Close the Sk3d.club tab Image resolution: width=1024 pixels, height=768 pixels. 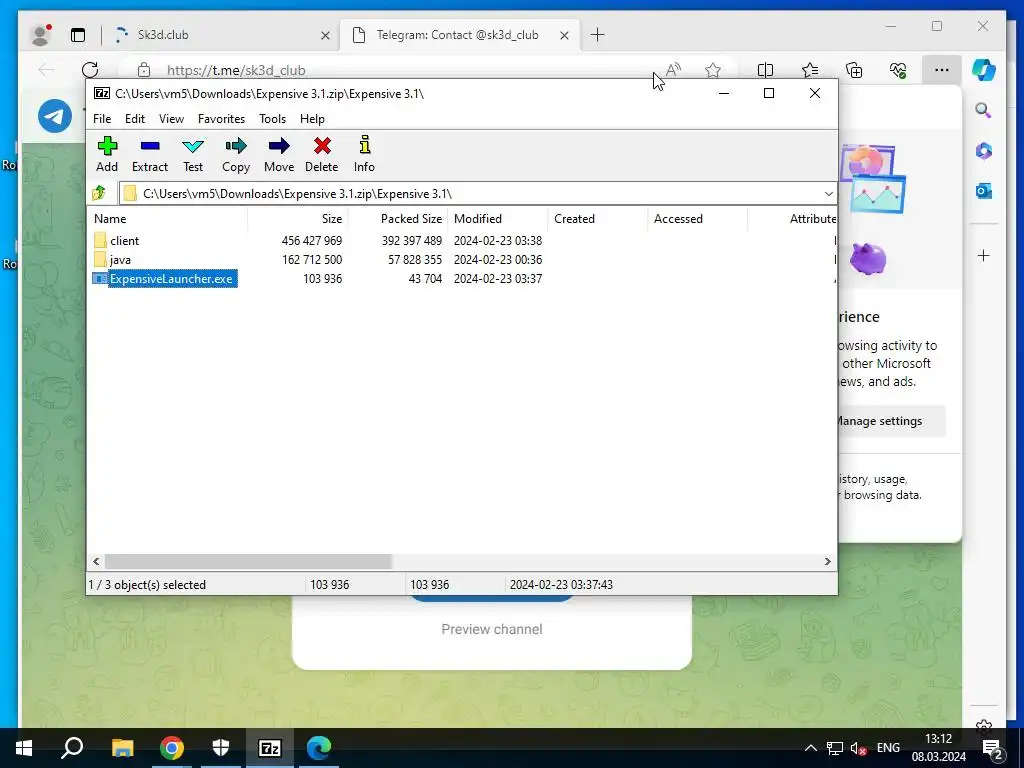point(325,35)
